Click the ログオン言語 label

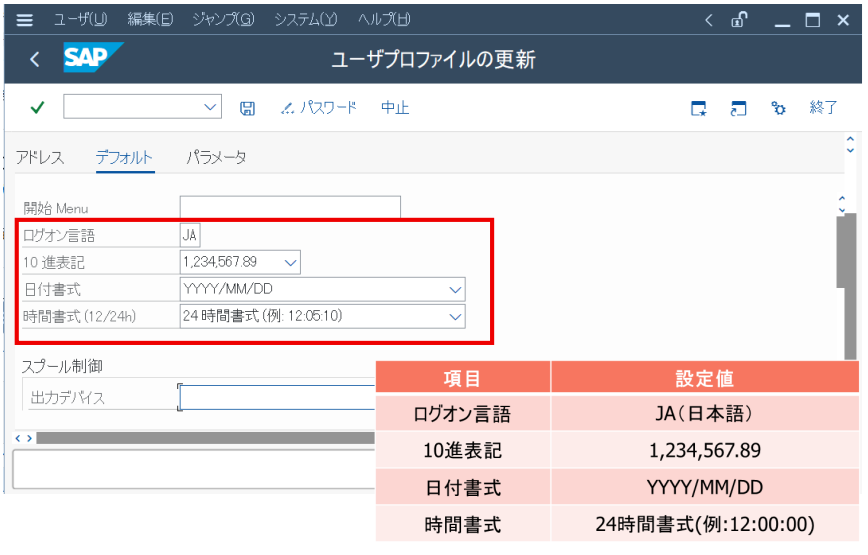coord(59,236)
